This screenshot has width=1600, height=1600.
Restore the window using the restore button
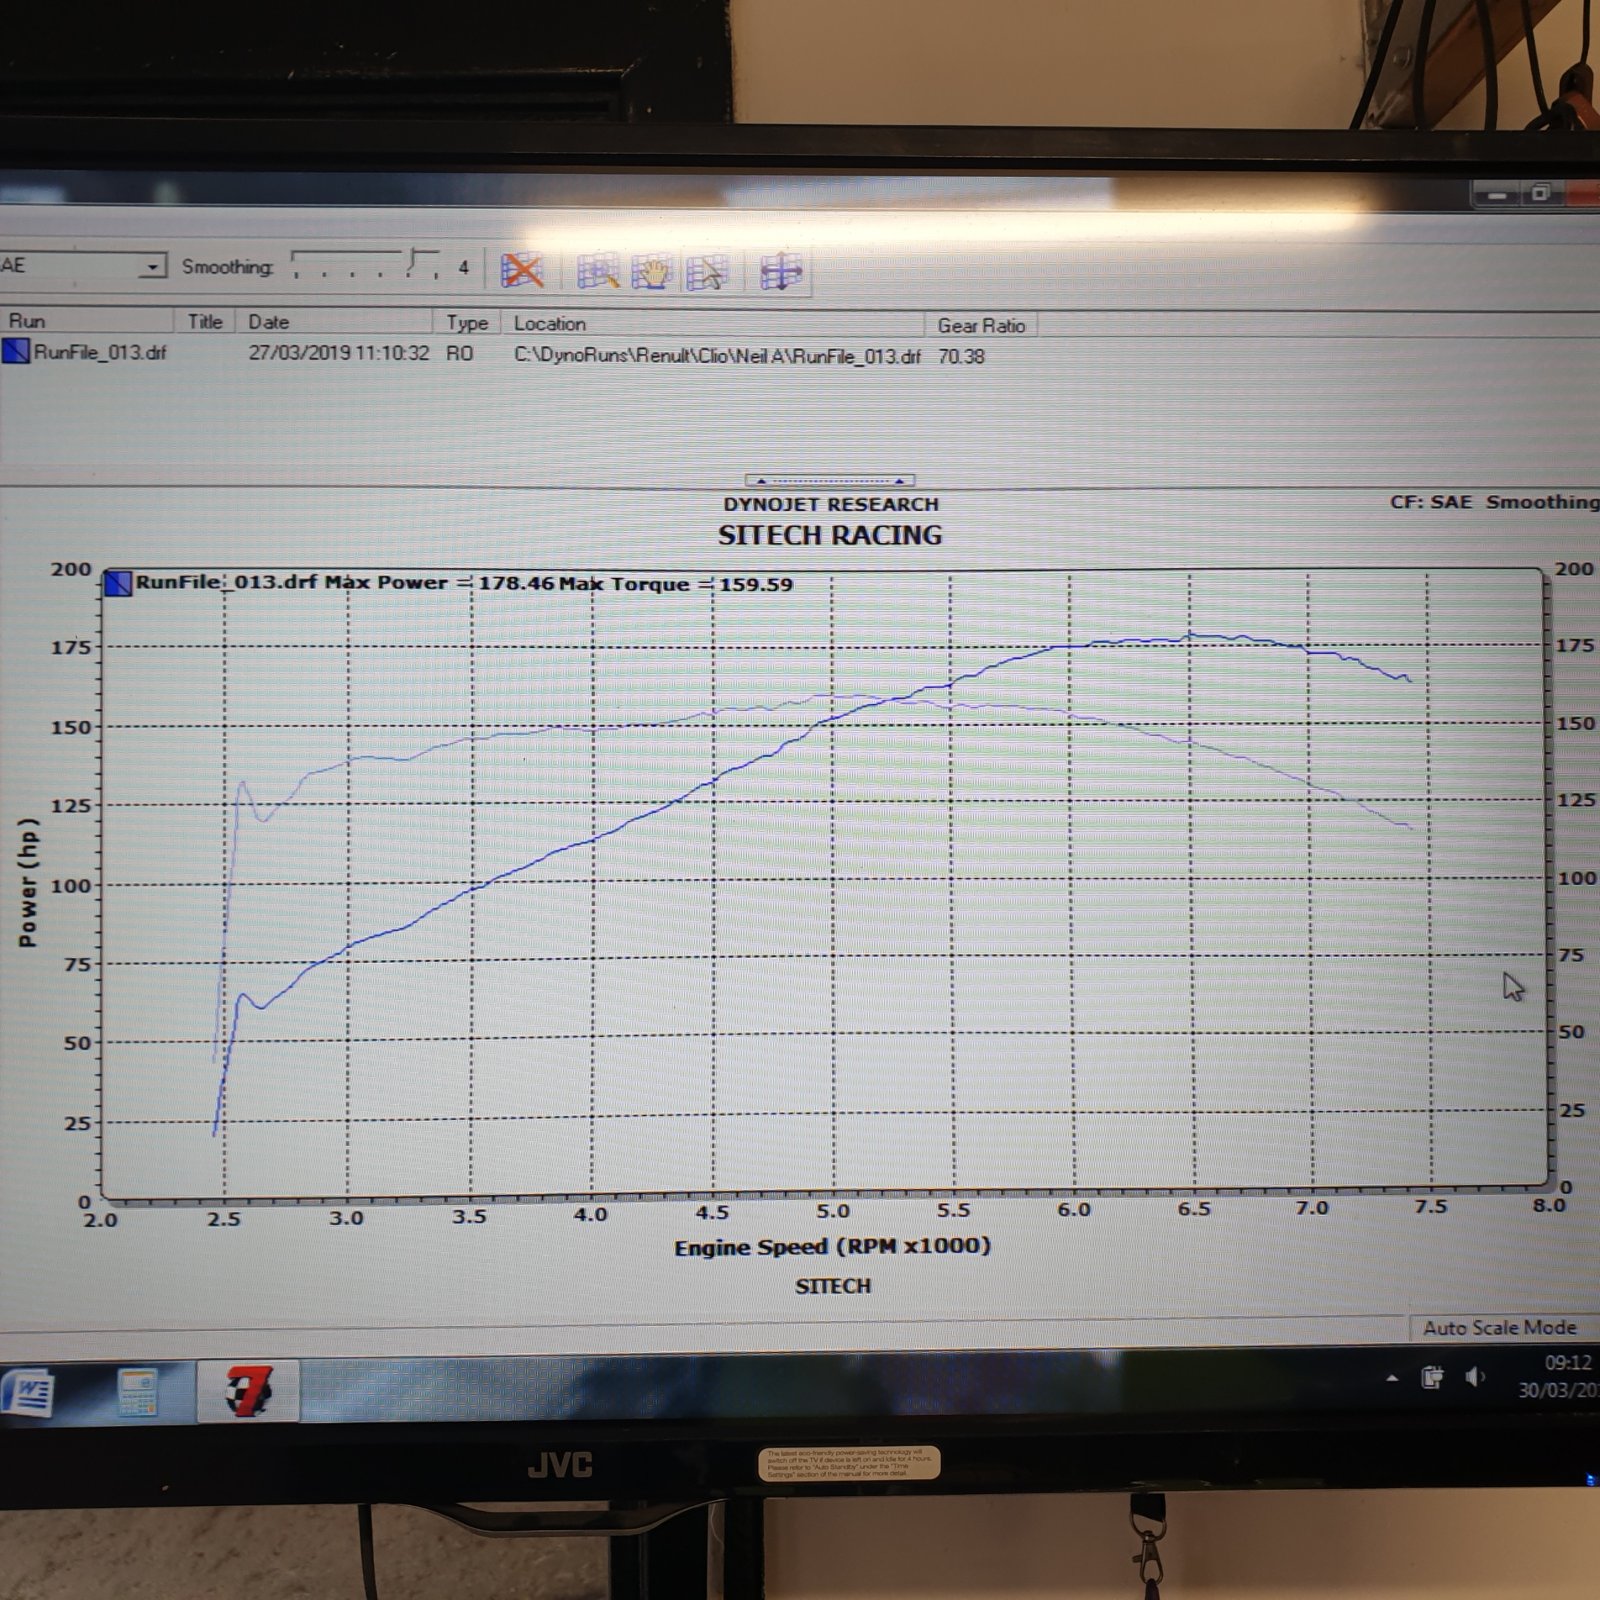pyautogui.click(x=1541, y=193)
